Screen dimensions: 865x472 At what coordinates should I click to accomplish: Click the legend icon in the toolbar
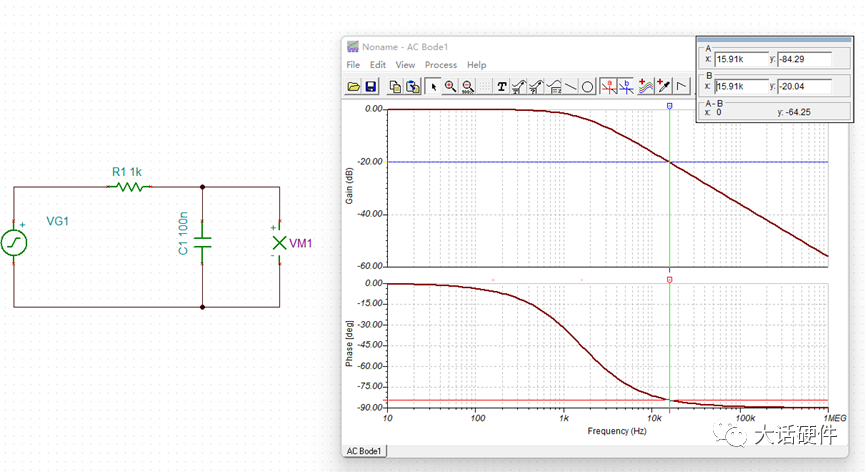point(553,87)
